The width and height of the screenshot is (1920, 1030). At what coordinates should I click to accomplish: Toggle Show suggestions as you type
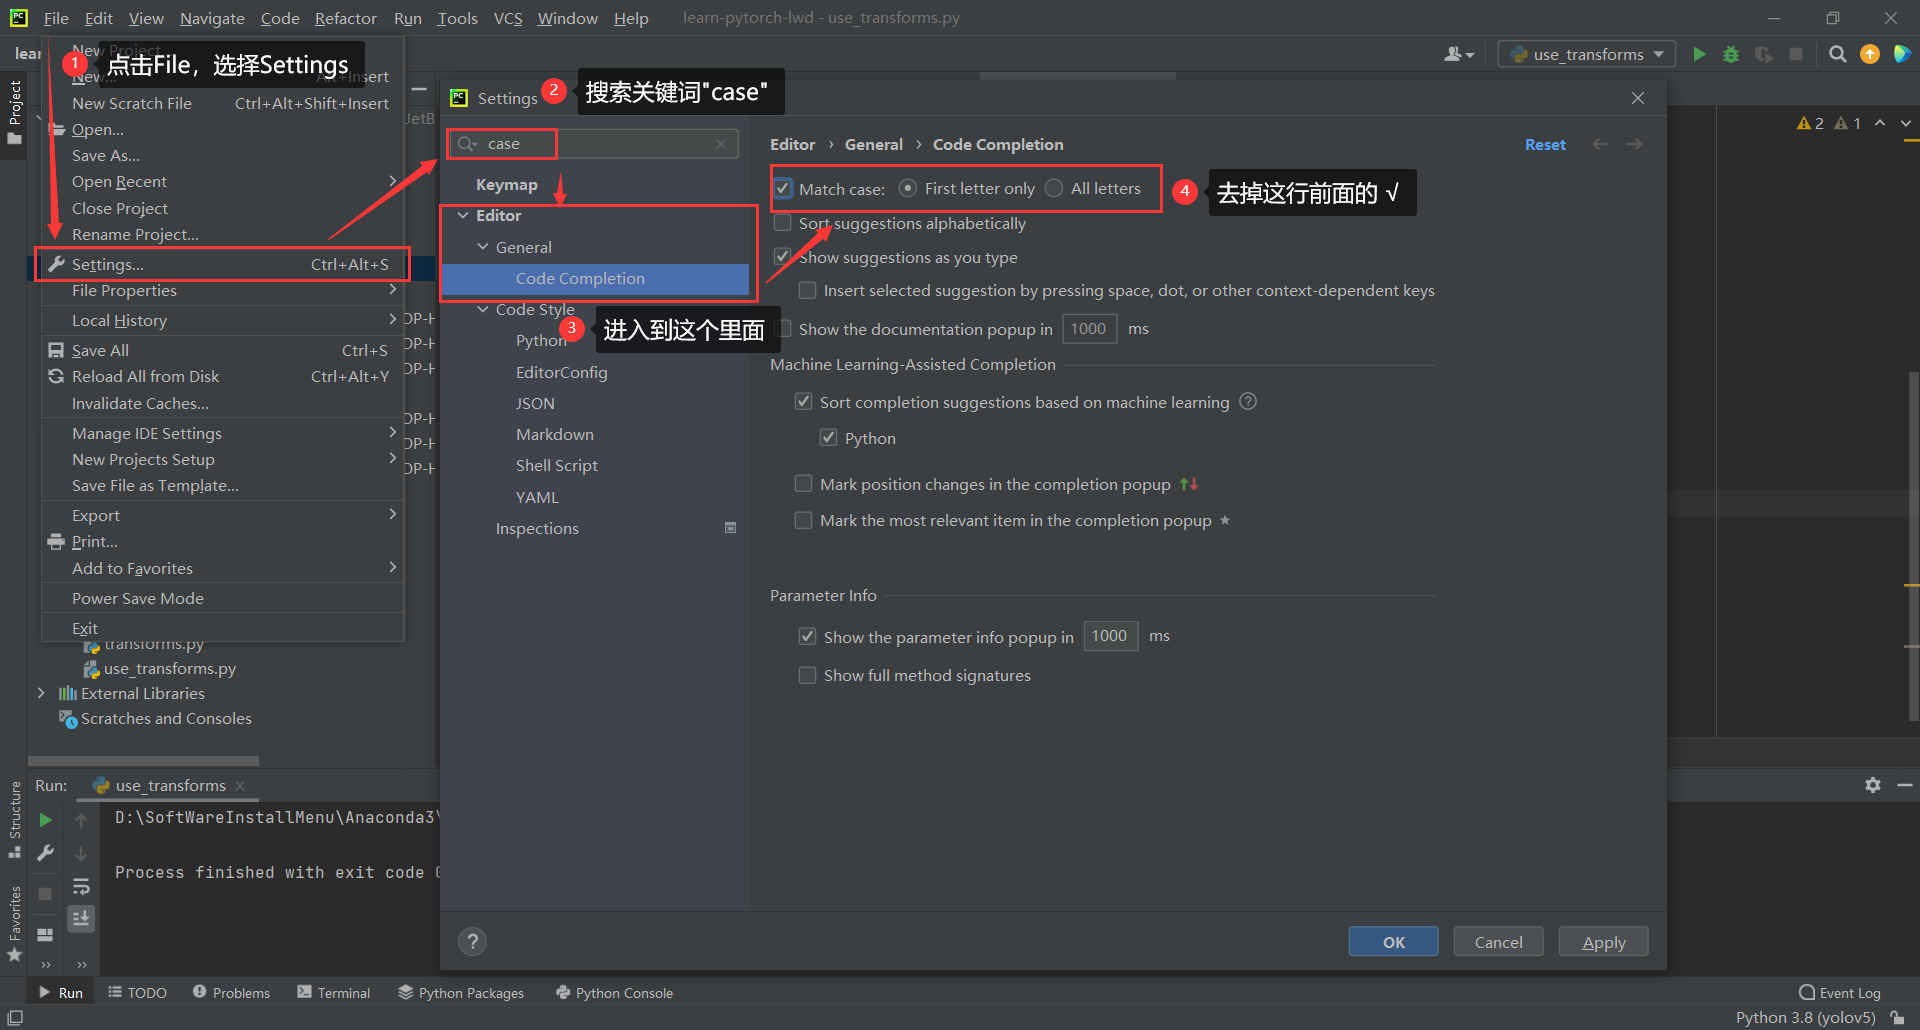tap(783, 257)
